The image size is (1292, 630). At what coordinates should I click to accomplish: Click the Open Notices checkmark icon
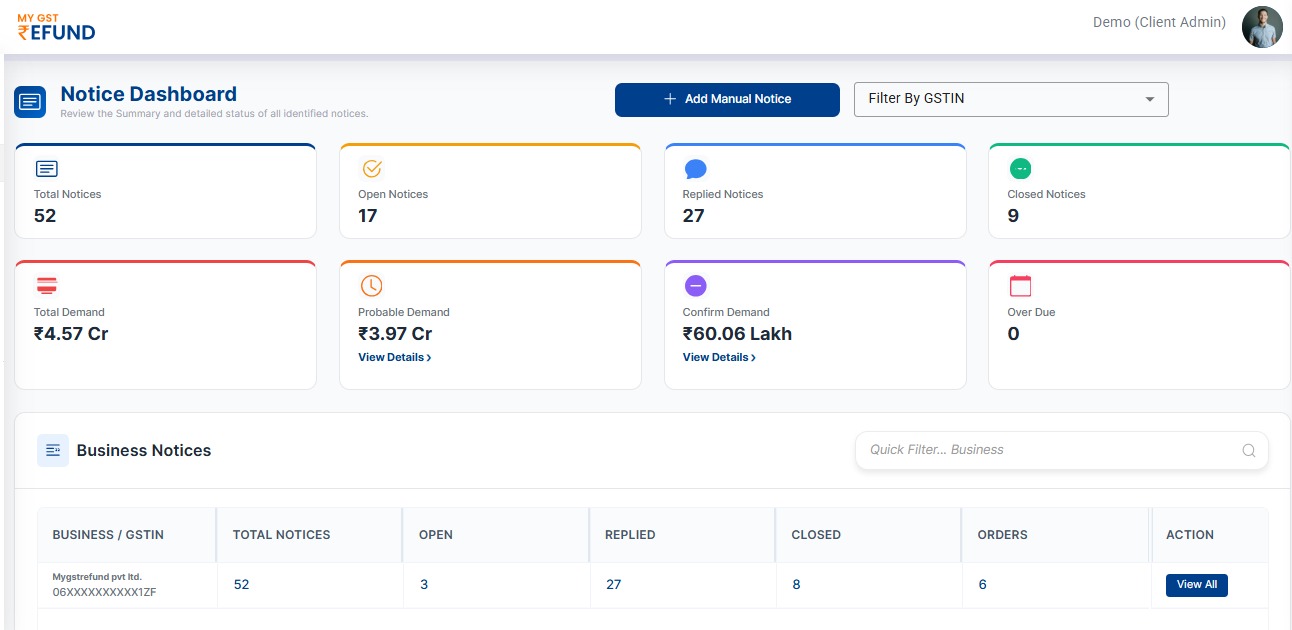click(x=371, y=169)
